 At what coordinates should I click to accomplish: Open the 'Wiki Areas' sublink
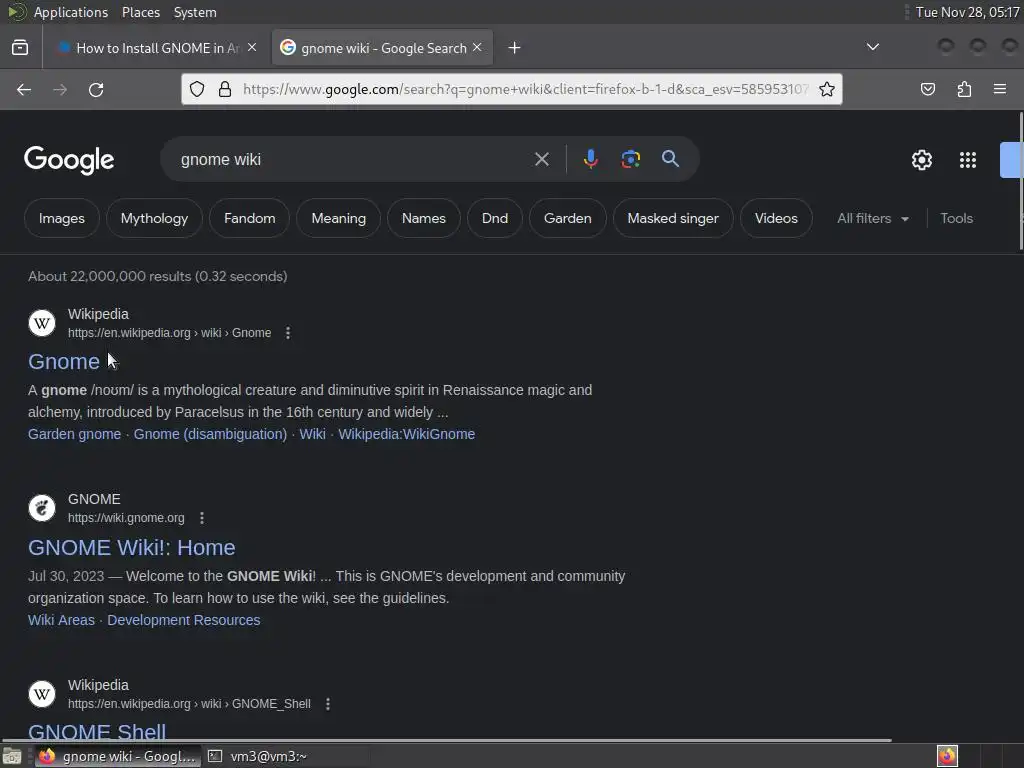[61, 620]
